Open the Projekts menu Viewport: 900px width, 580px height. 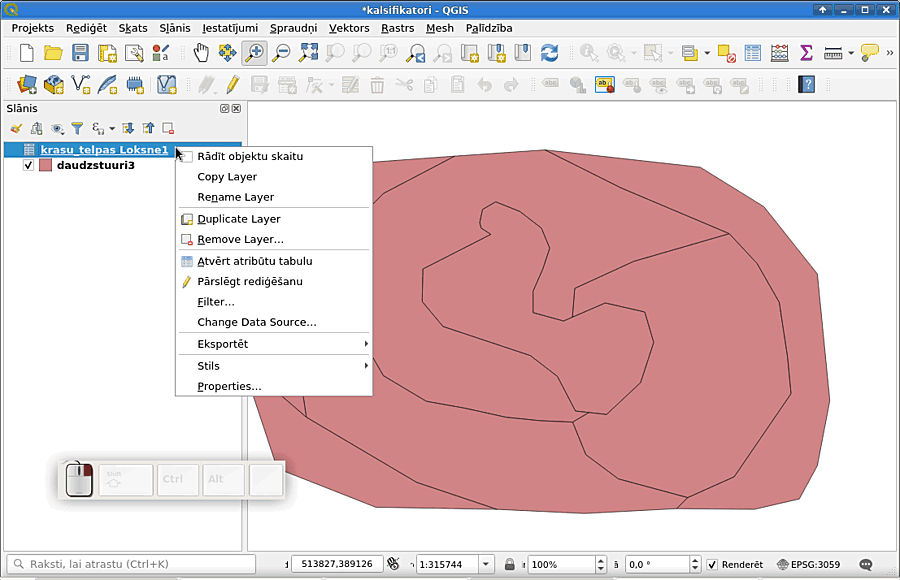(33, 28)
